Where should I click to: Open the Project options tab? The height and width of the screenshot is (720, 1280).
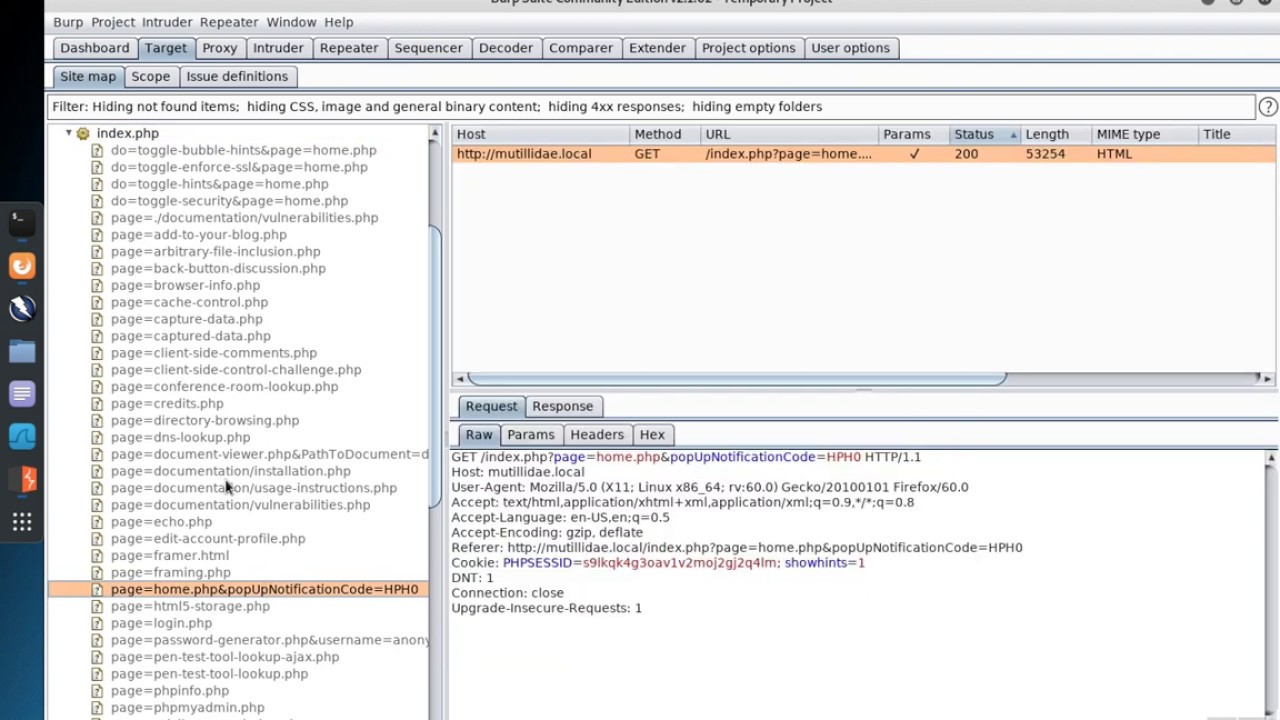tap(748, 48)
